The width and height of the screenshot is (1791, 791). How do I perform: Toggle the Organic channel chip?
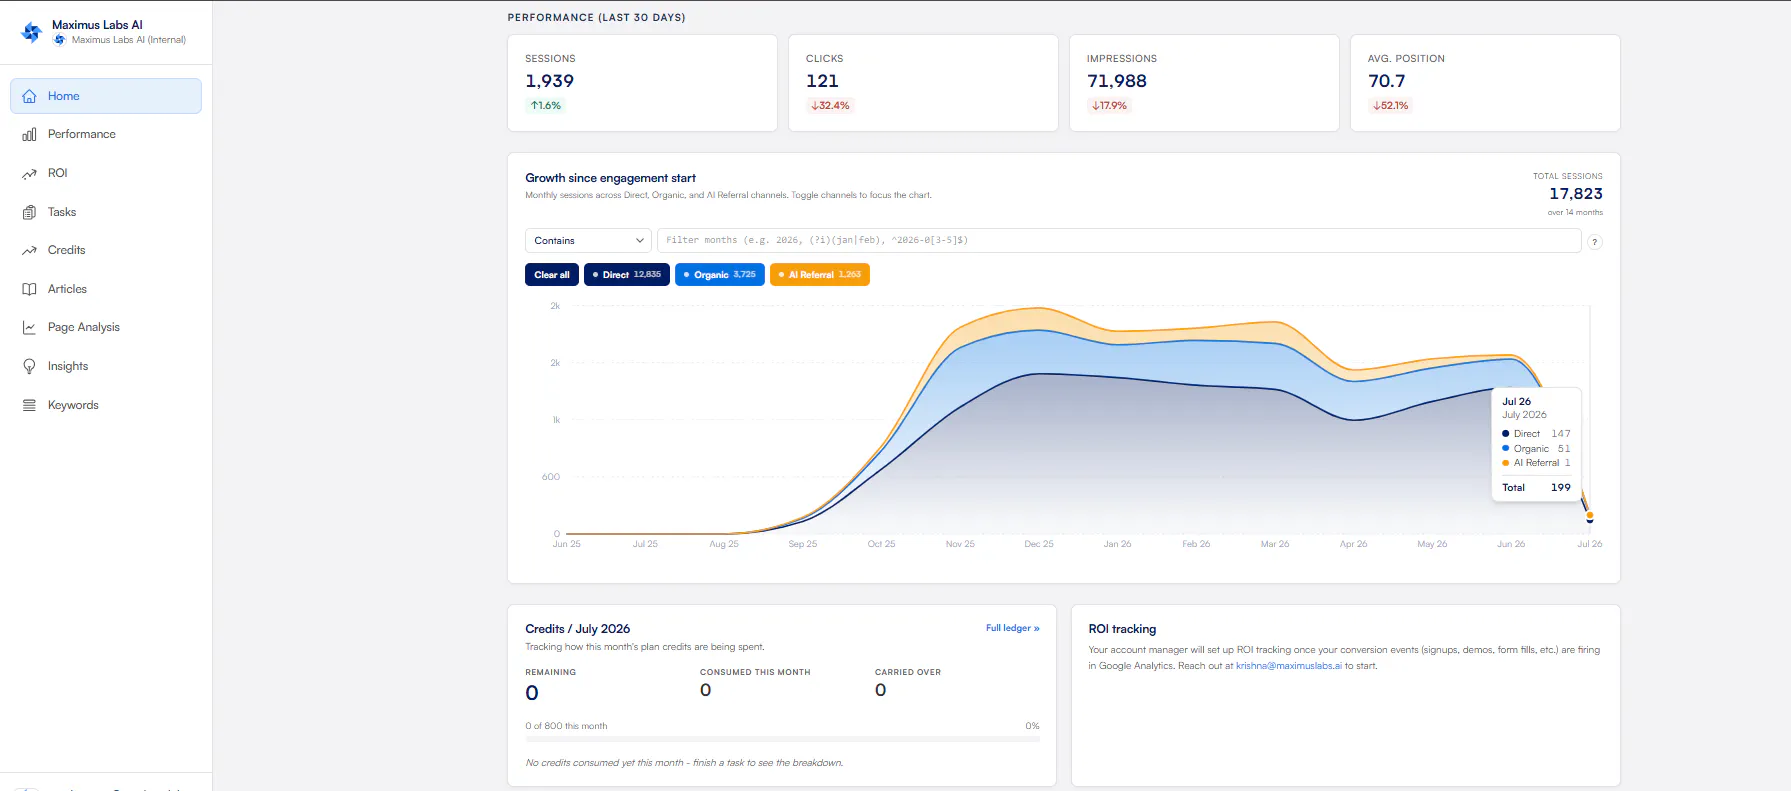(x=720, y=274)
